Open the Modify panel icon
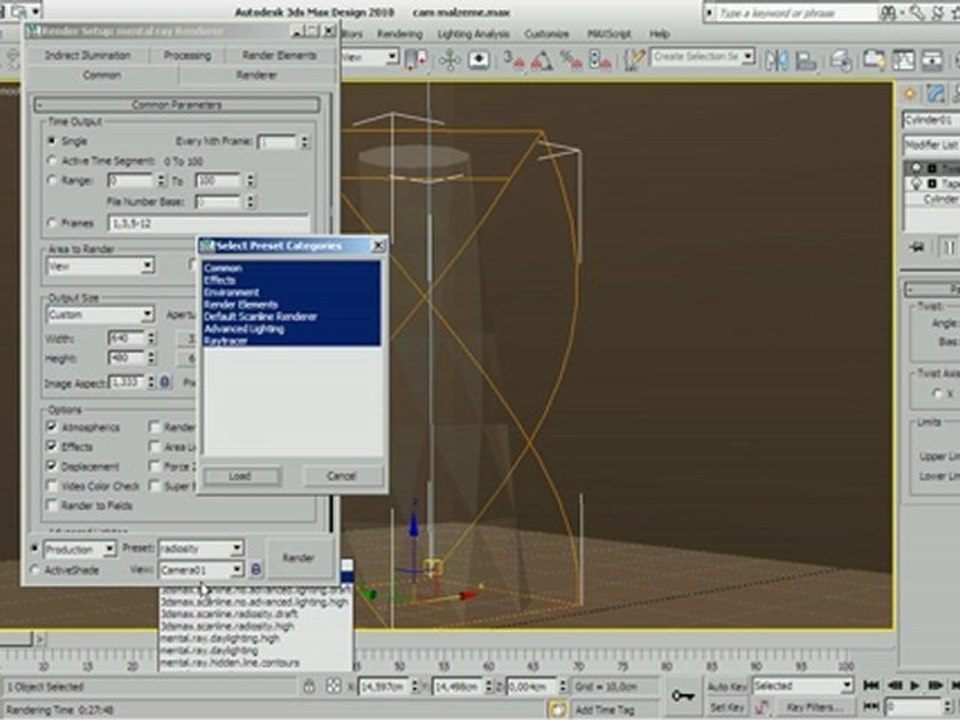 point(936,94)
